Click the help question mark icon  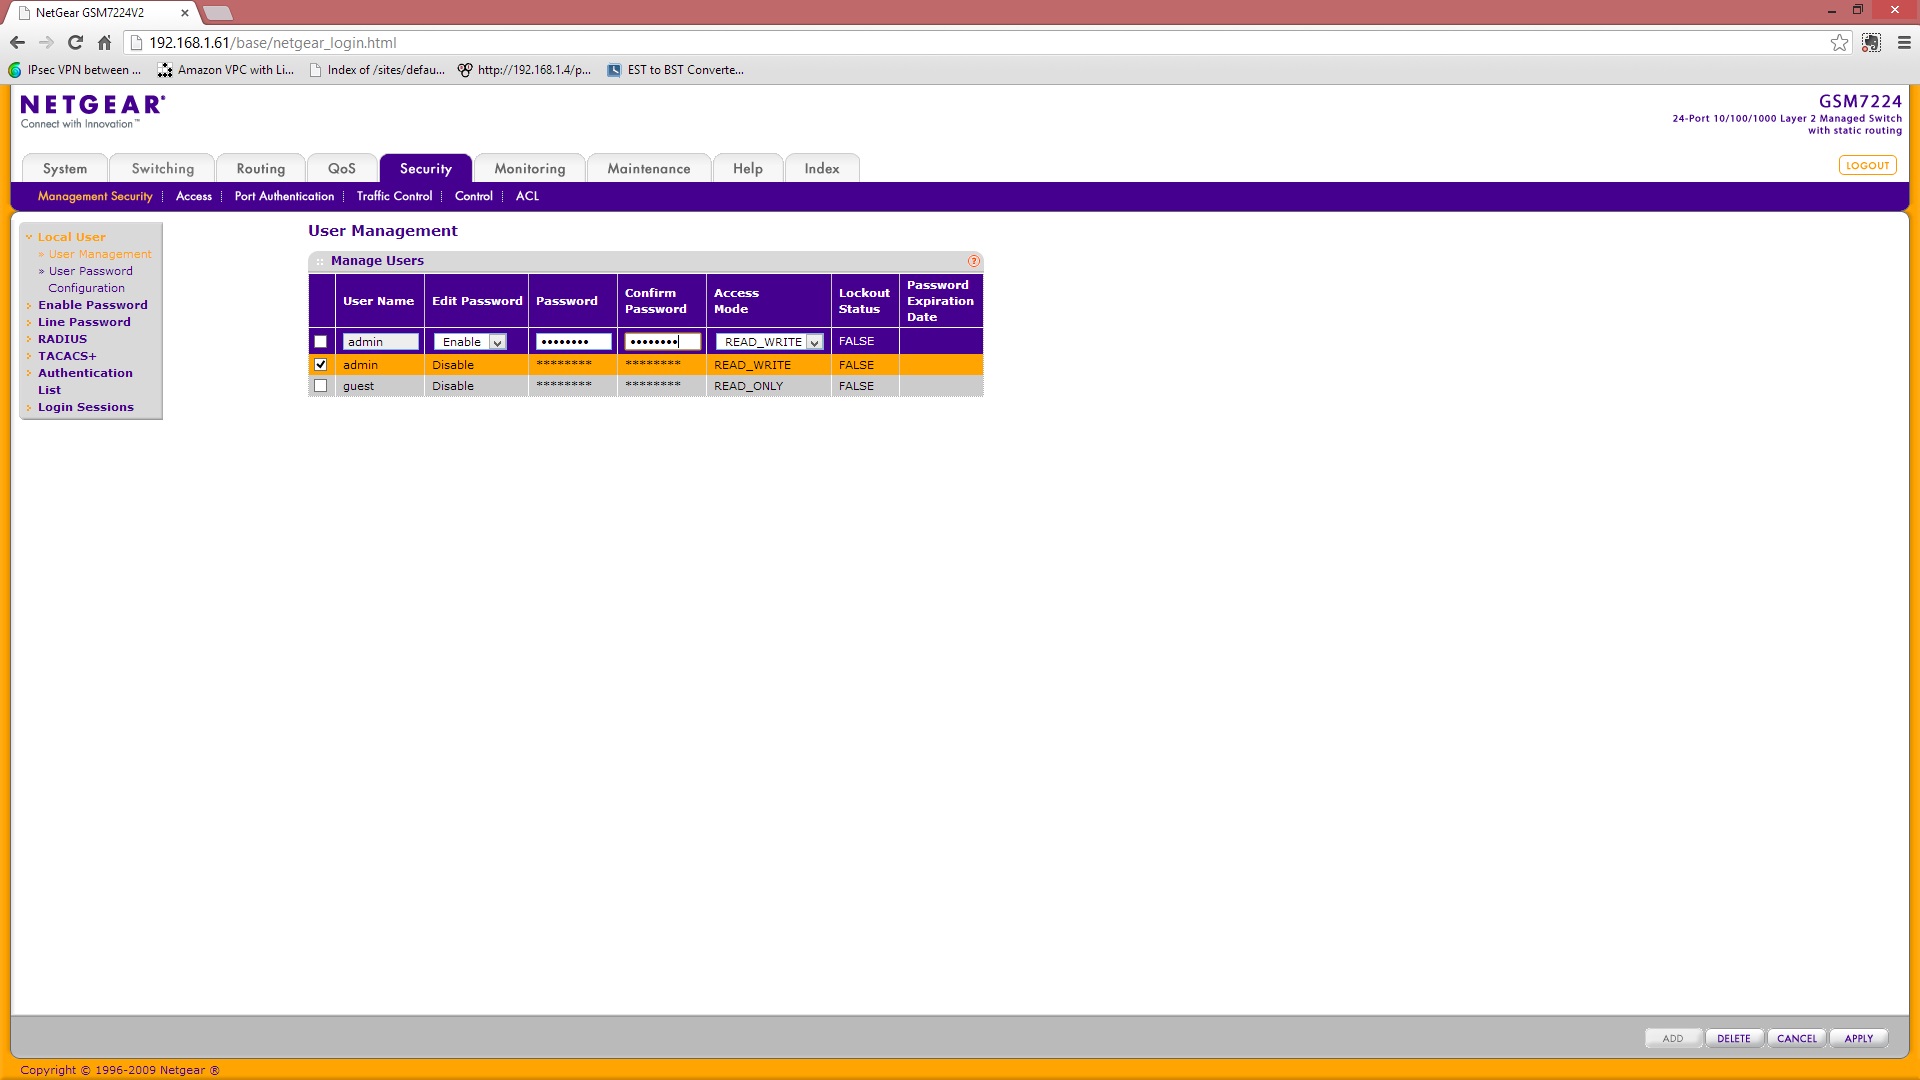[x=973, y=261]
